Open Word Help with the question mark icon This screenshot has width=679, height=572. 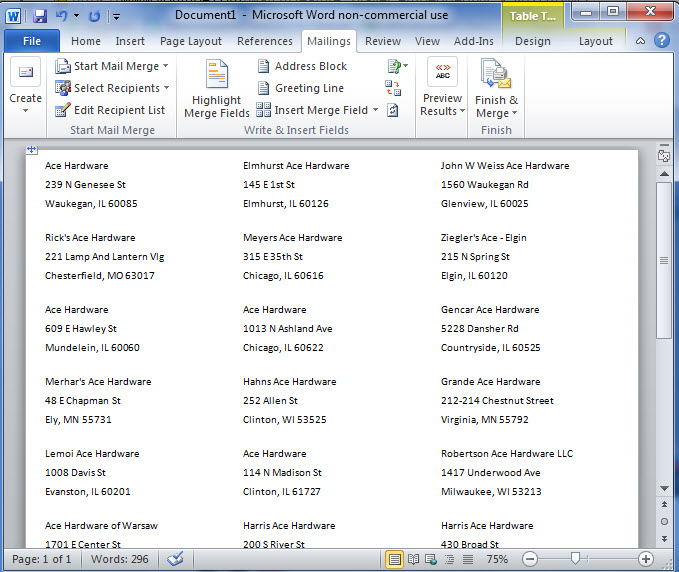(662, 40)
